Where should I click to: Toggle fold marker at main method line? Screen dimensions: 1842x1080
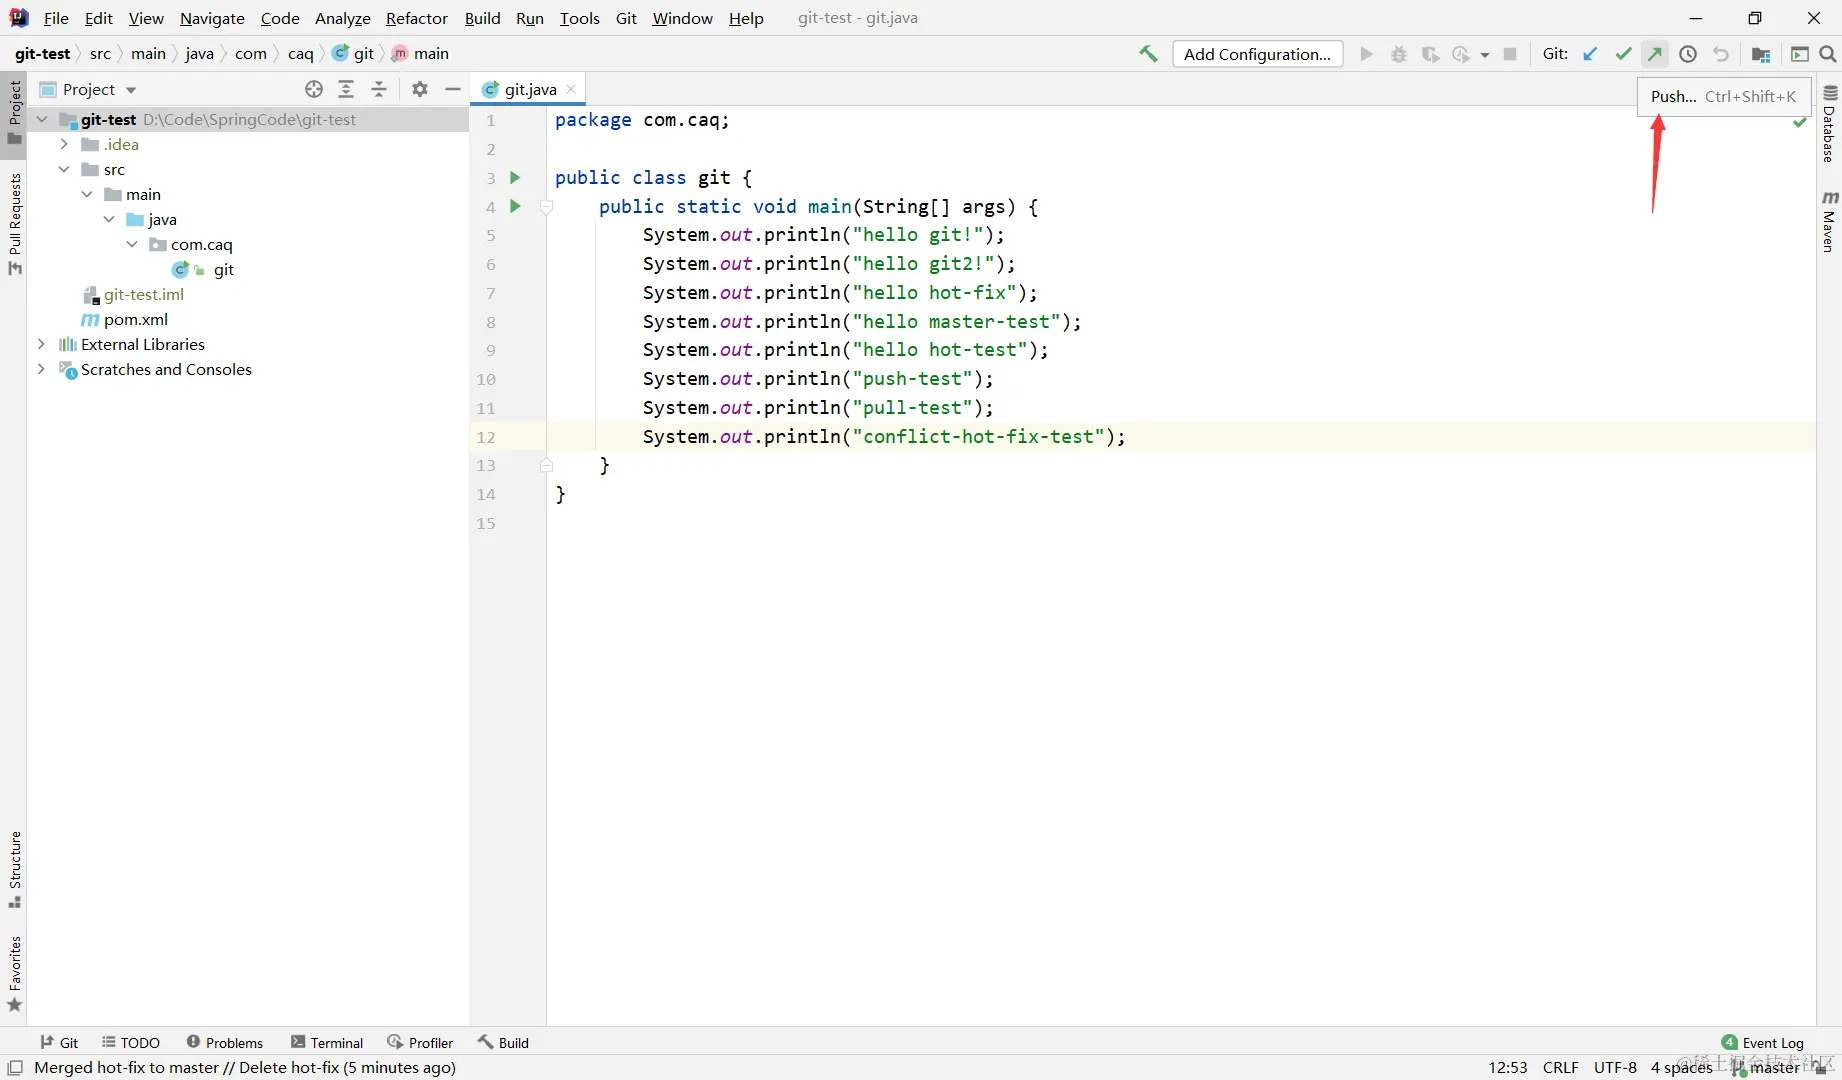tap(546, 207)
